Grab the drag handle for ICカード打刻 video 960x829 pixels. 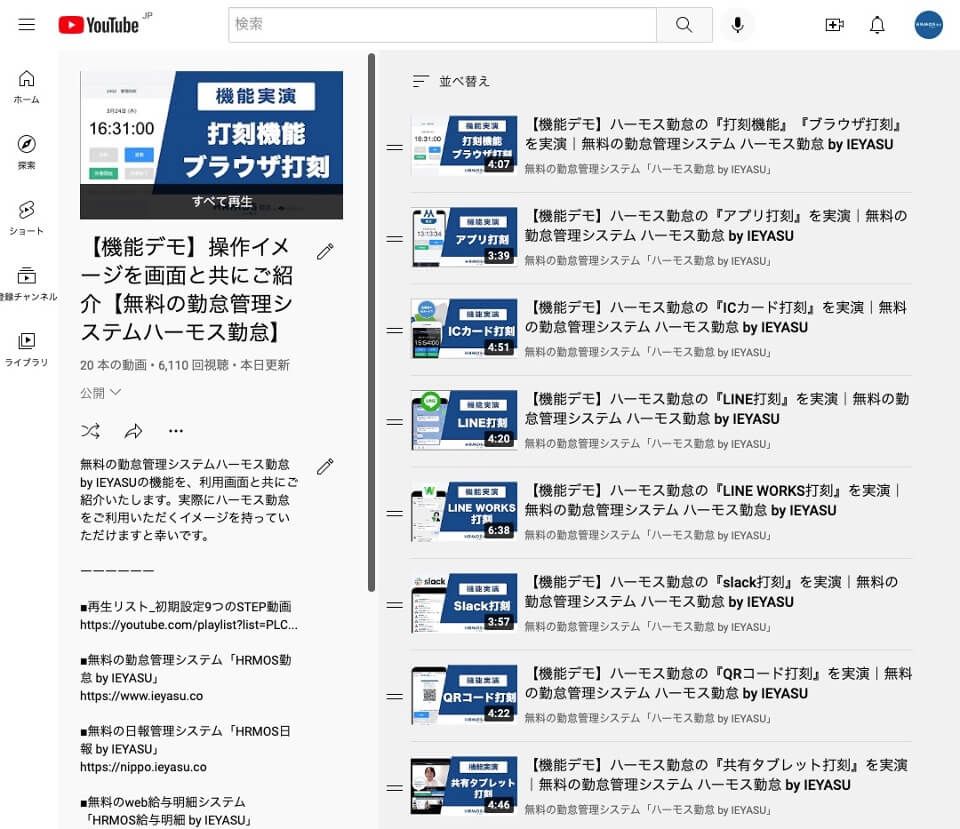[x=395, y=331]
